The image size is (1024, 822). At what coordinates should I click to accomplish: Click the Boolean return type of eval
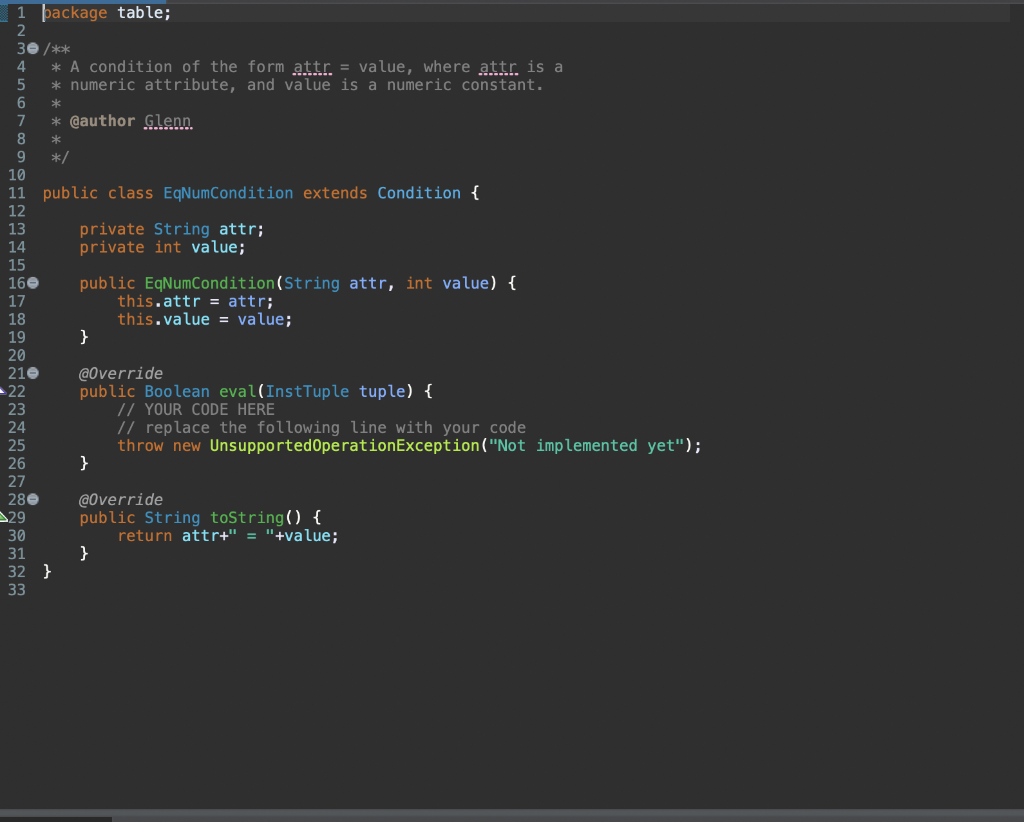(177, 392)
